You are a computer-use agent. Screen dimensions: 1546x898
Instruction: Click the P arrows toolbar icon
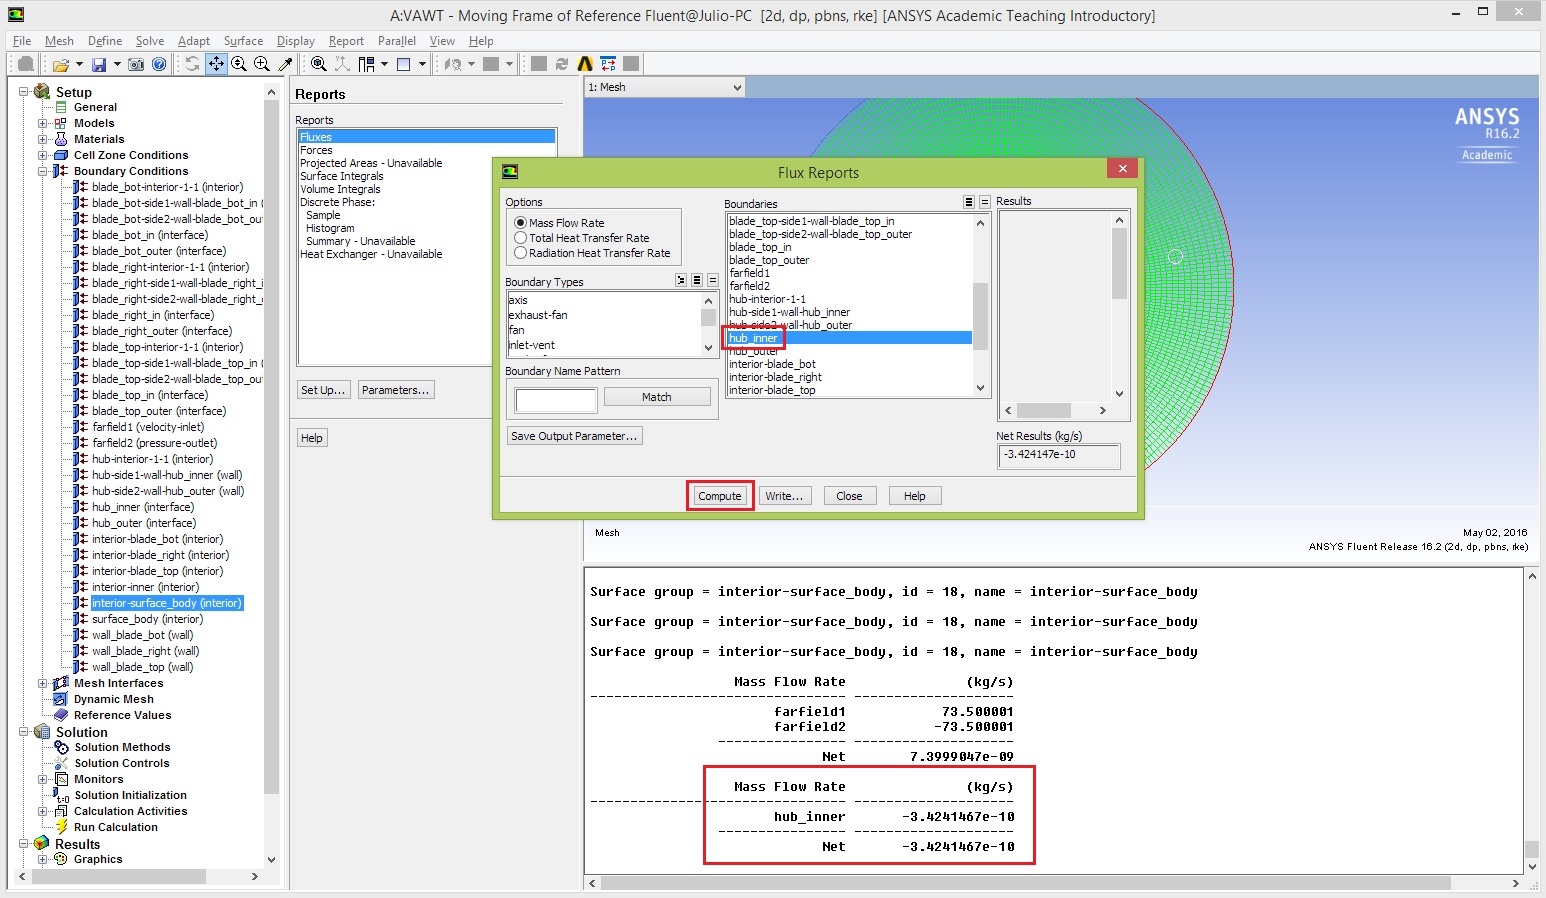608,64
